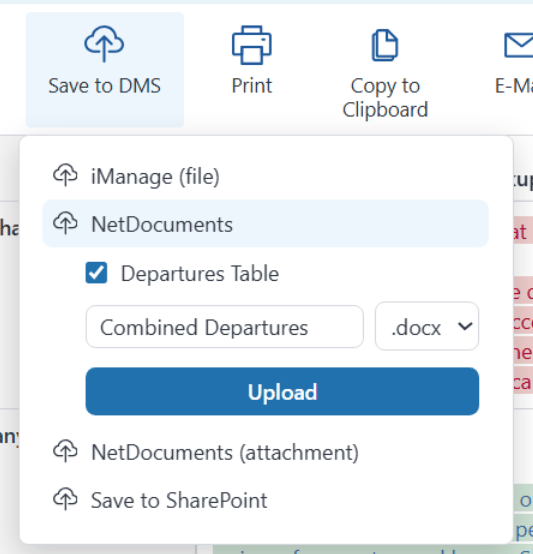Select the NetDocuments menu entry
The width and height of the screenshot is (533, 554).
[266, 223]
